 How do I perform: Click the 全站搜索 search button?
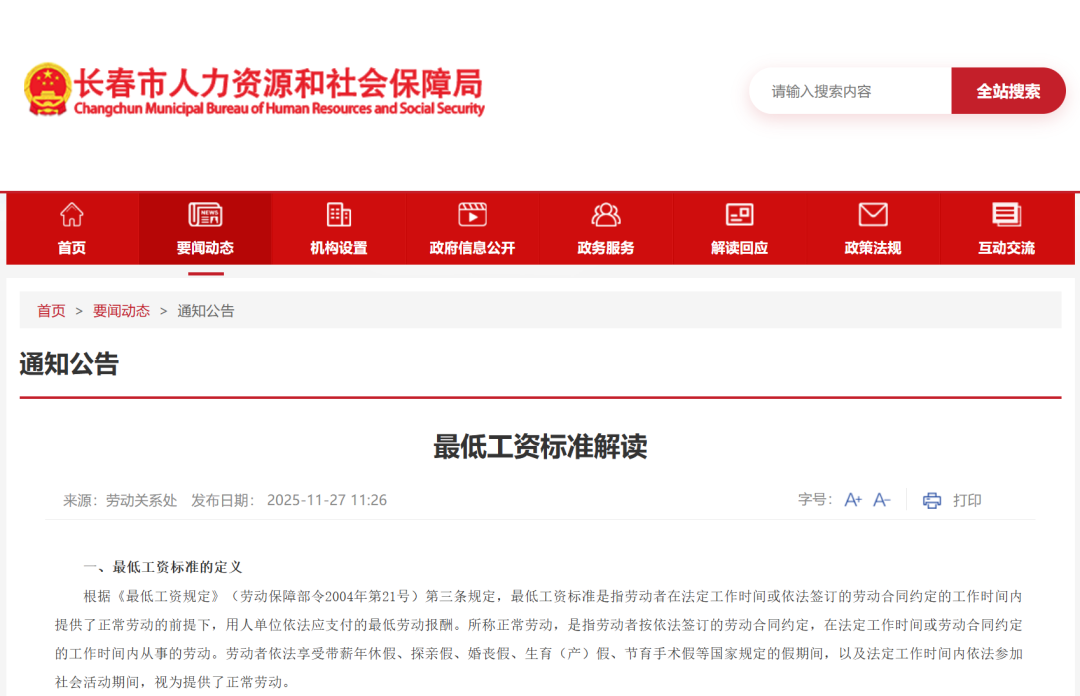(x=1008, y=91)
